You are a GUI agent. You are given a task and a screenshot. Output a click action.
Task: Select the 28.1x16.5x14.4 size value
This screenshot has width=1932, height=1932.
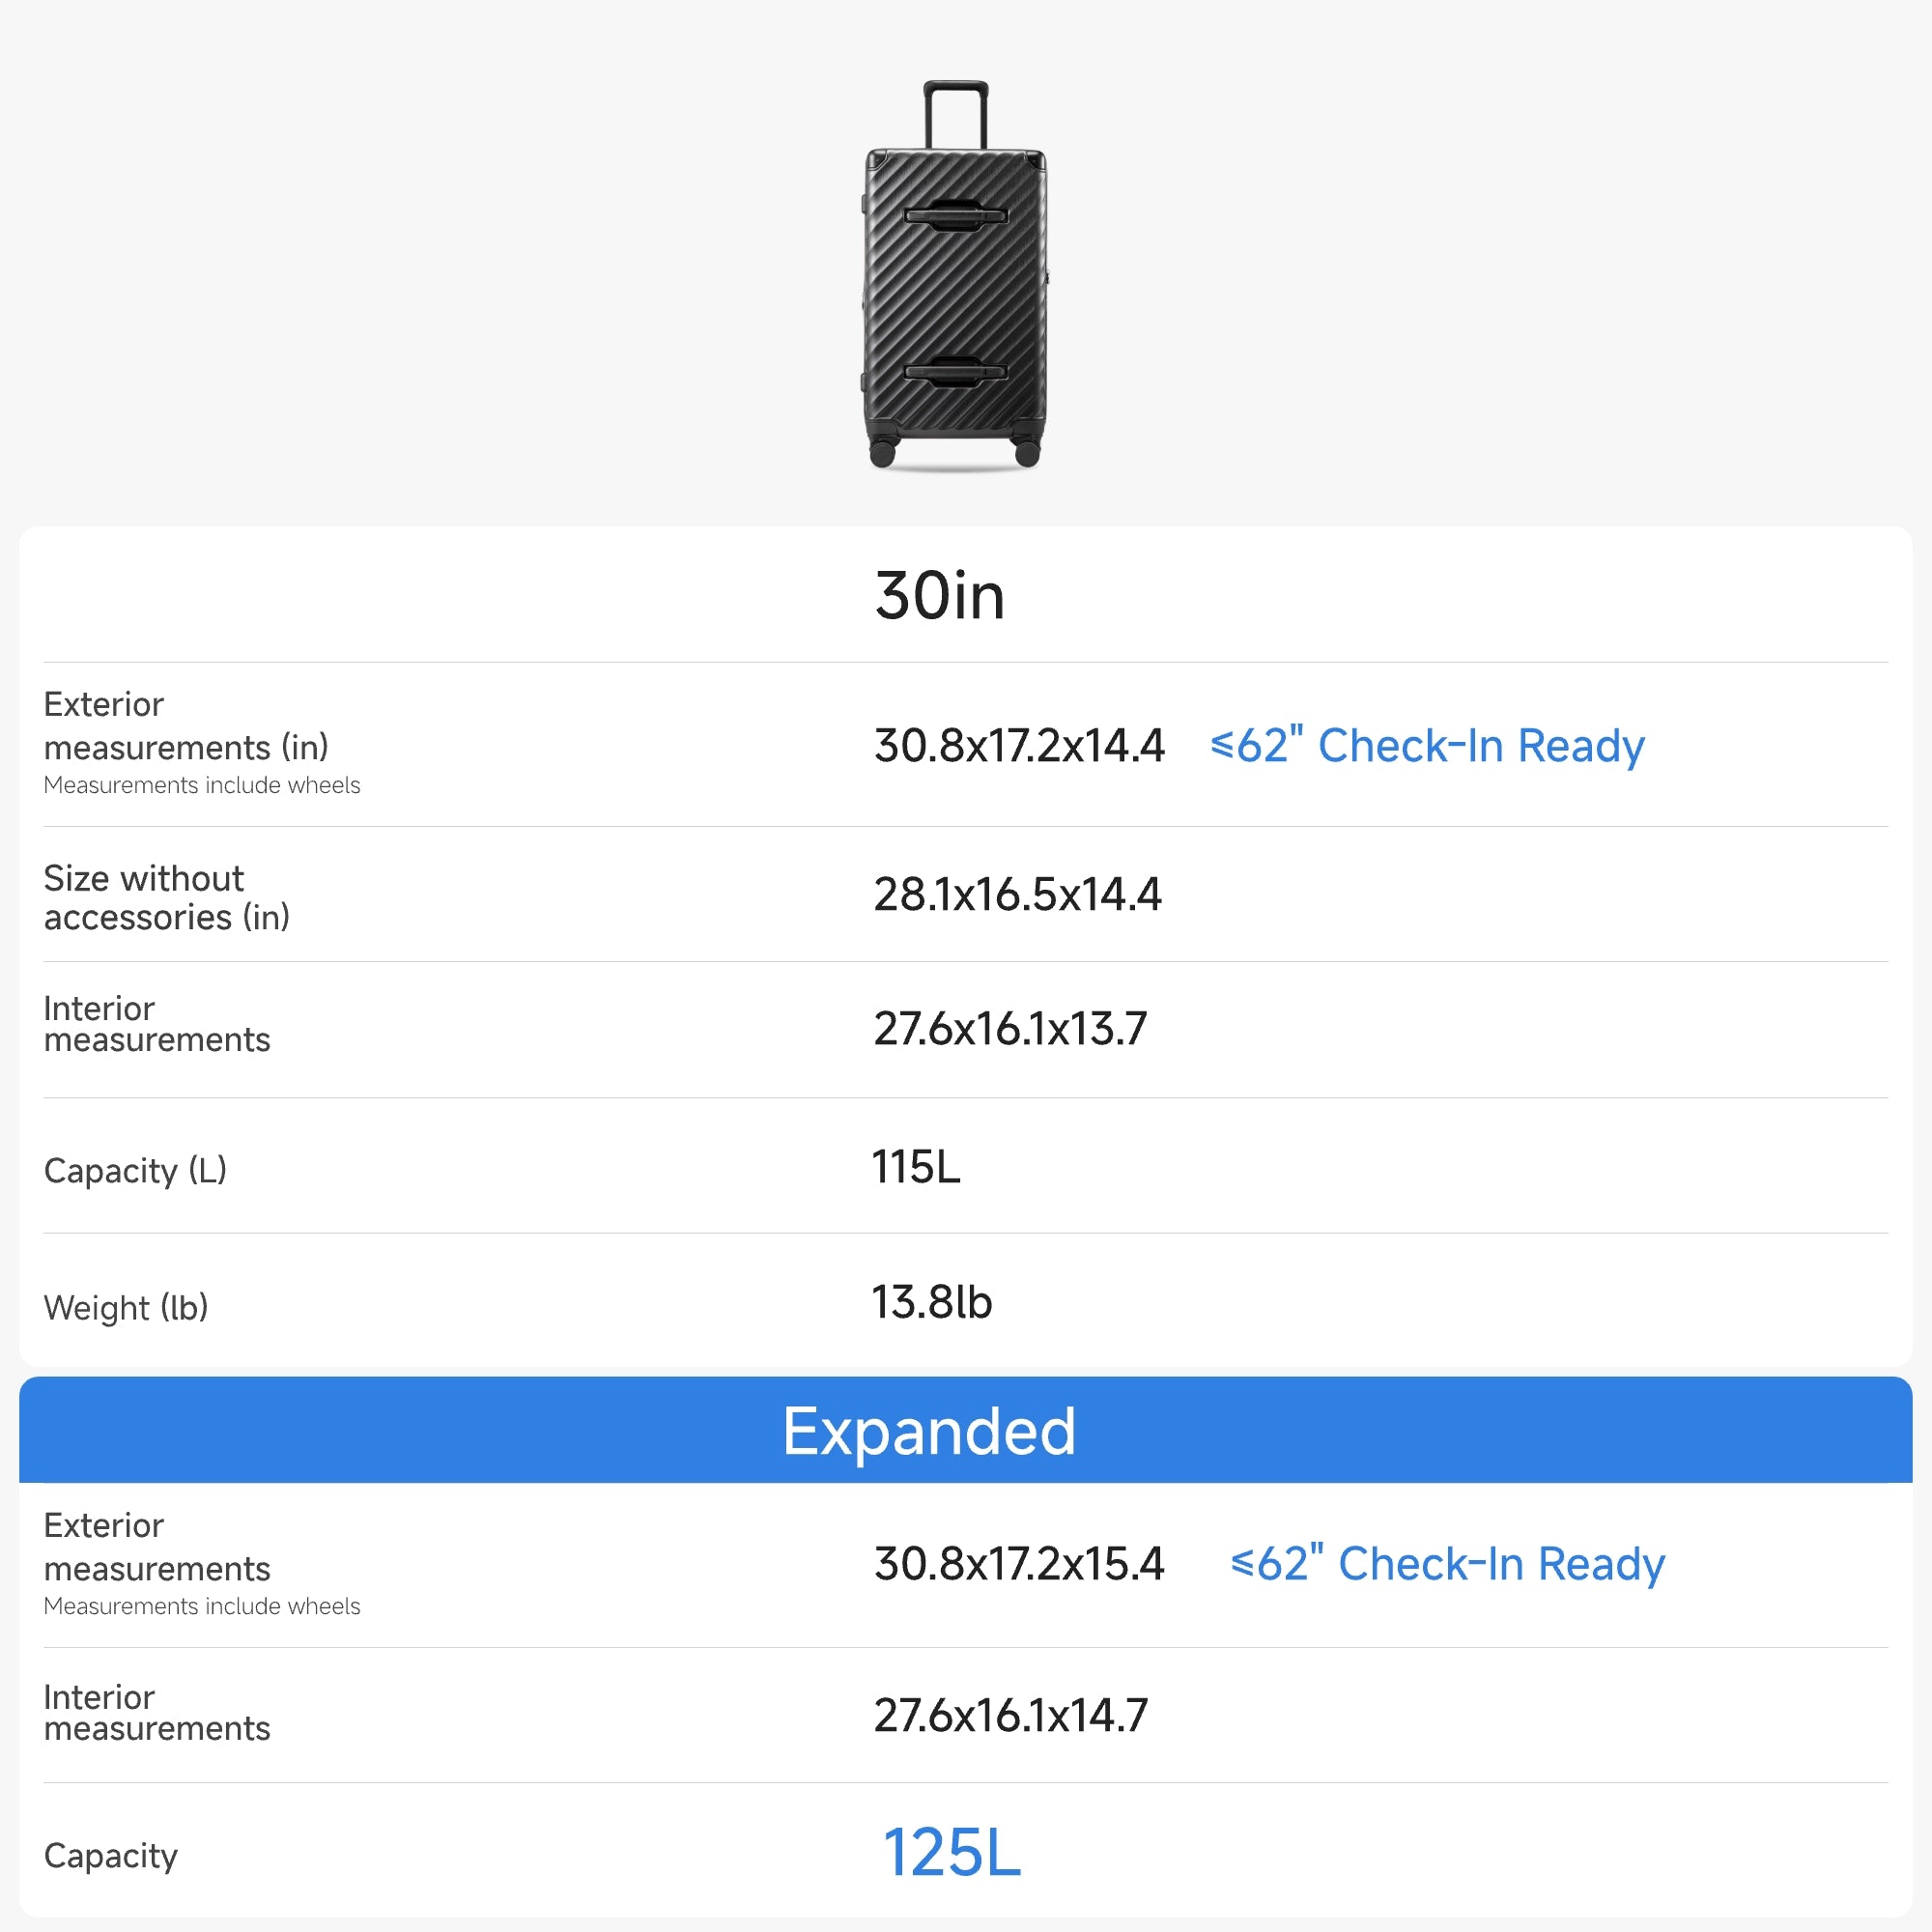click(x=1017, y=894)
